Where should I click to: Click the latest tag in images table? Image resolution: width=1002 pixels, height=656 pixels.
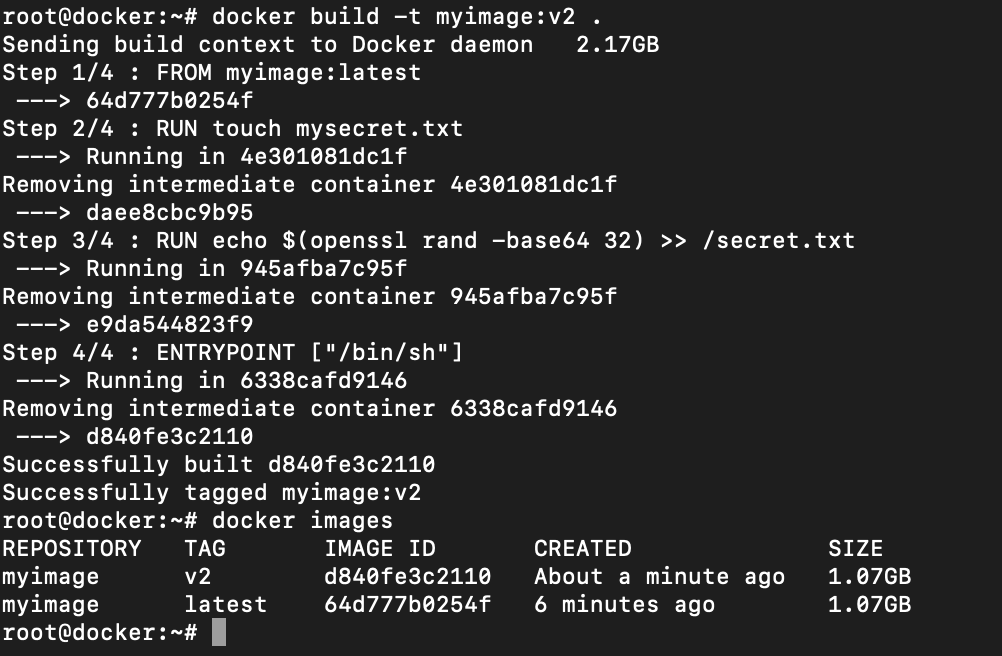pos(226,604)
